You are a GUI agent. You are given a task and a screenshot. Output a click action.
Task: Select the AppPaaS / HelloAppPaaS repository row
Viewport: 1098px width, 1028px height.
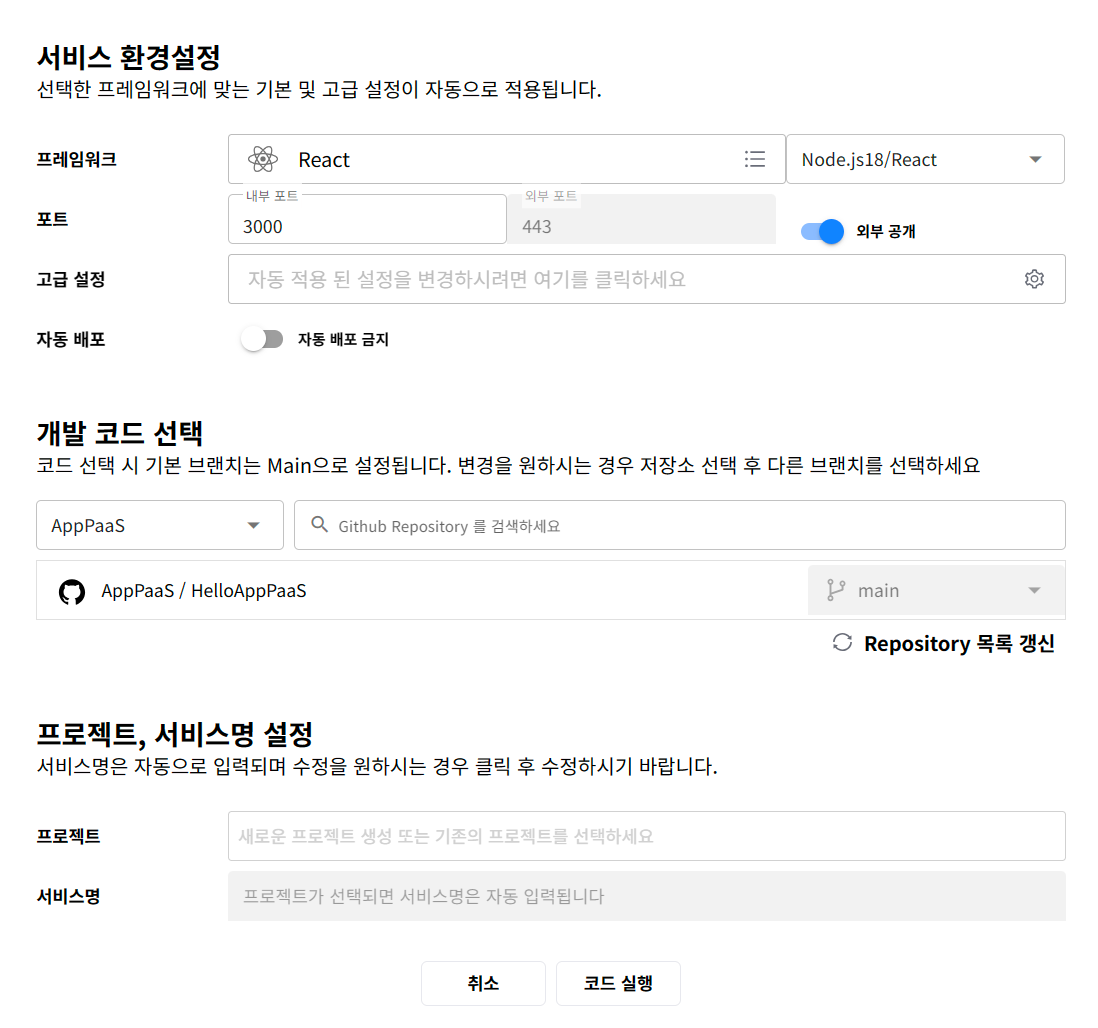(x=400, y=591)
